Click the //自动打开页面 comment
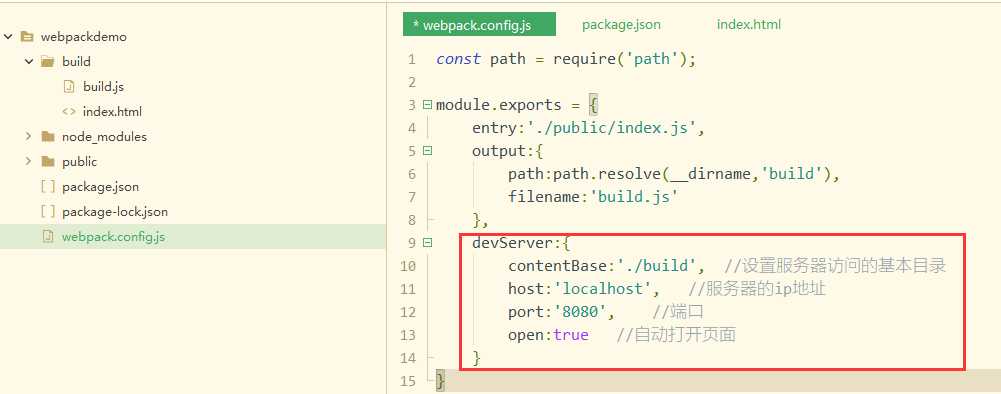Image resolution: width=1001 pixels, height=394 pixels. point(676,335)
